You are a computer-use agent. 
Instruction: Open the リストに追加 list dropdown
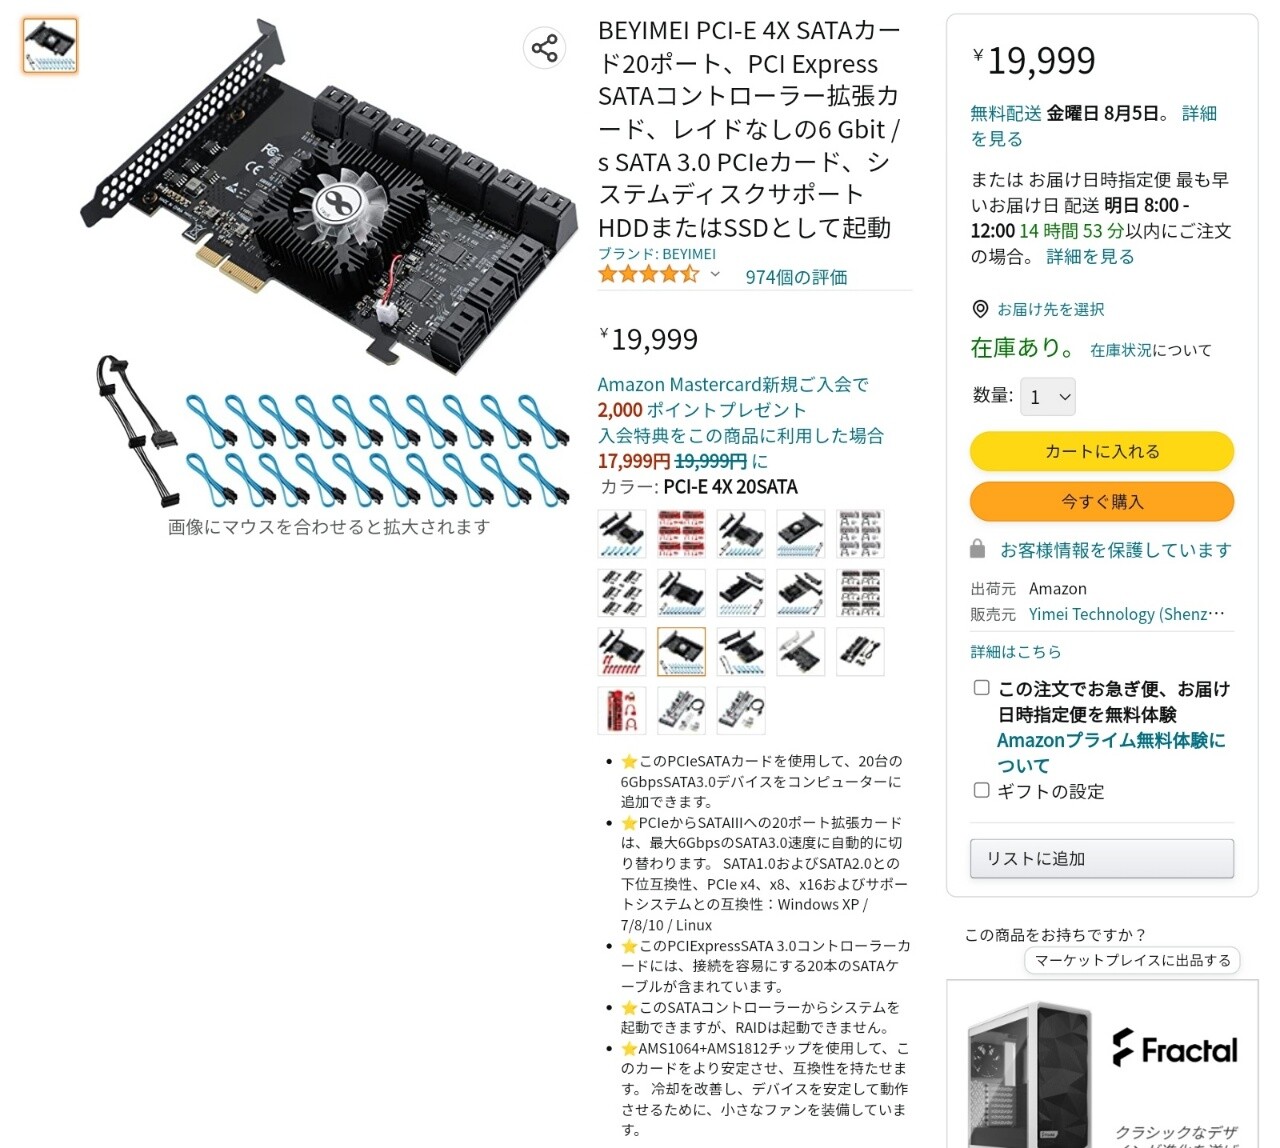point(1102,859)
